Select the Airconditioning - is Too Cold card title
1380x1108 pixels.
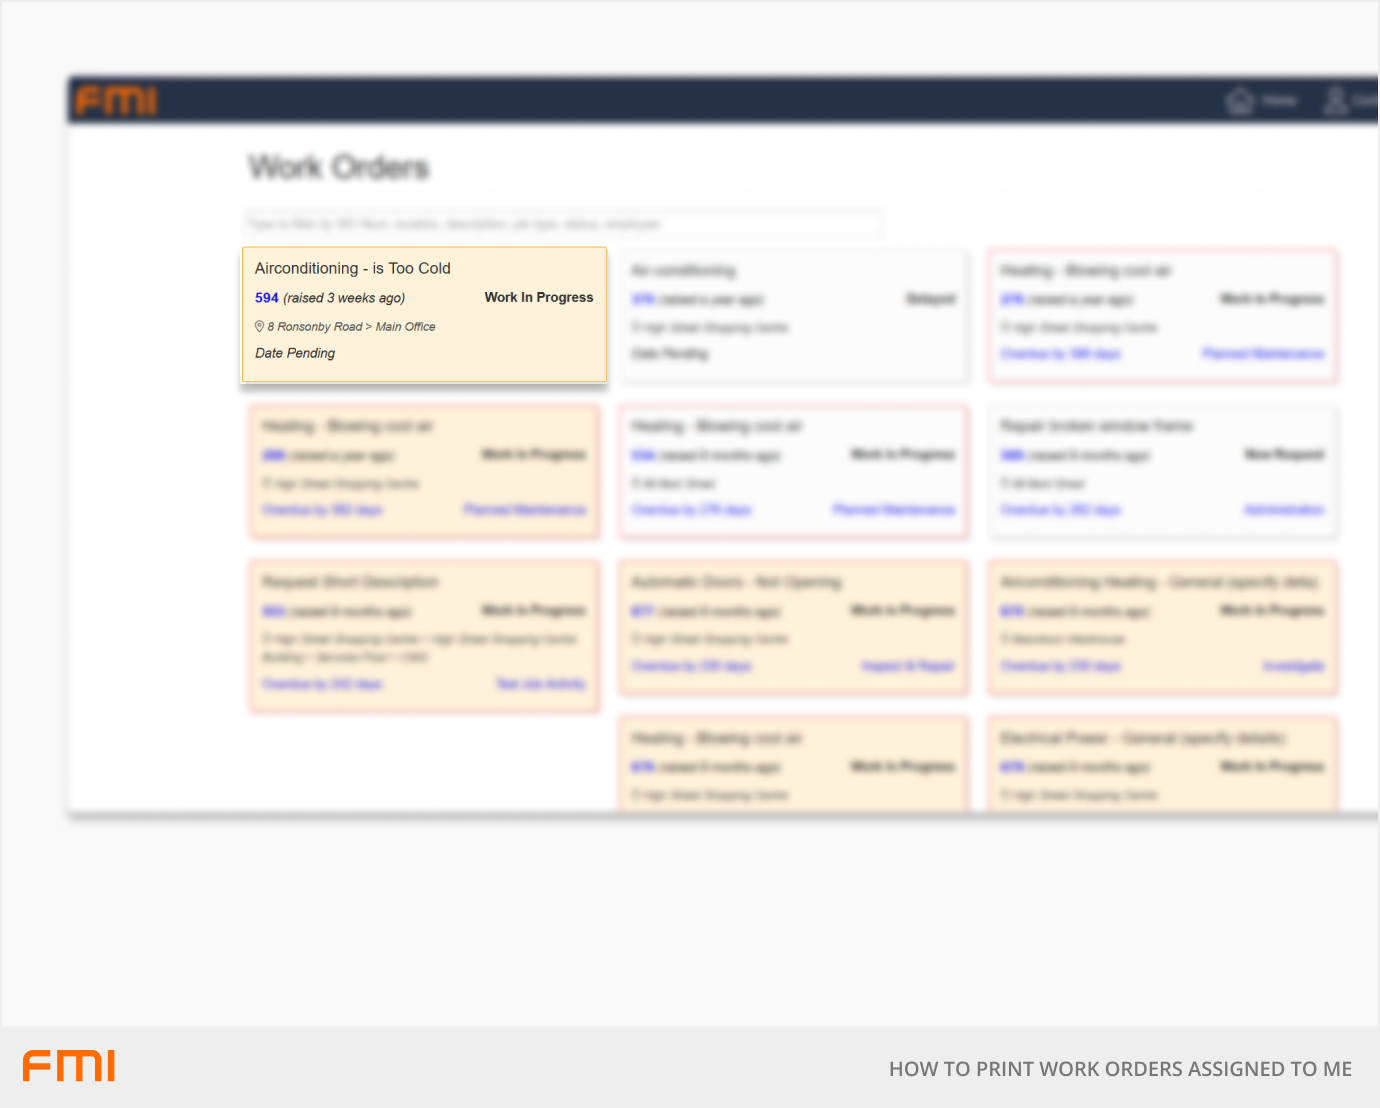point(352,268)
